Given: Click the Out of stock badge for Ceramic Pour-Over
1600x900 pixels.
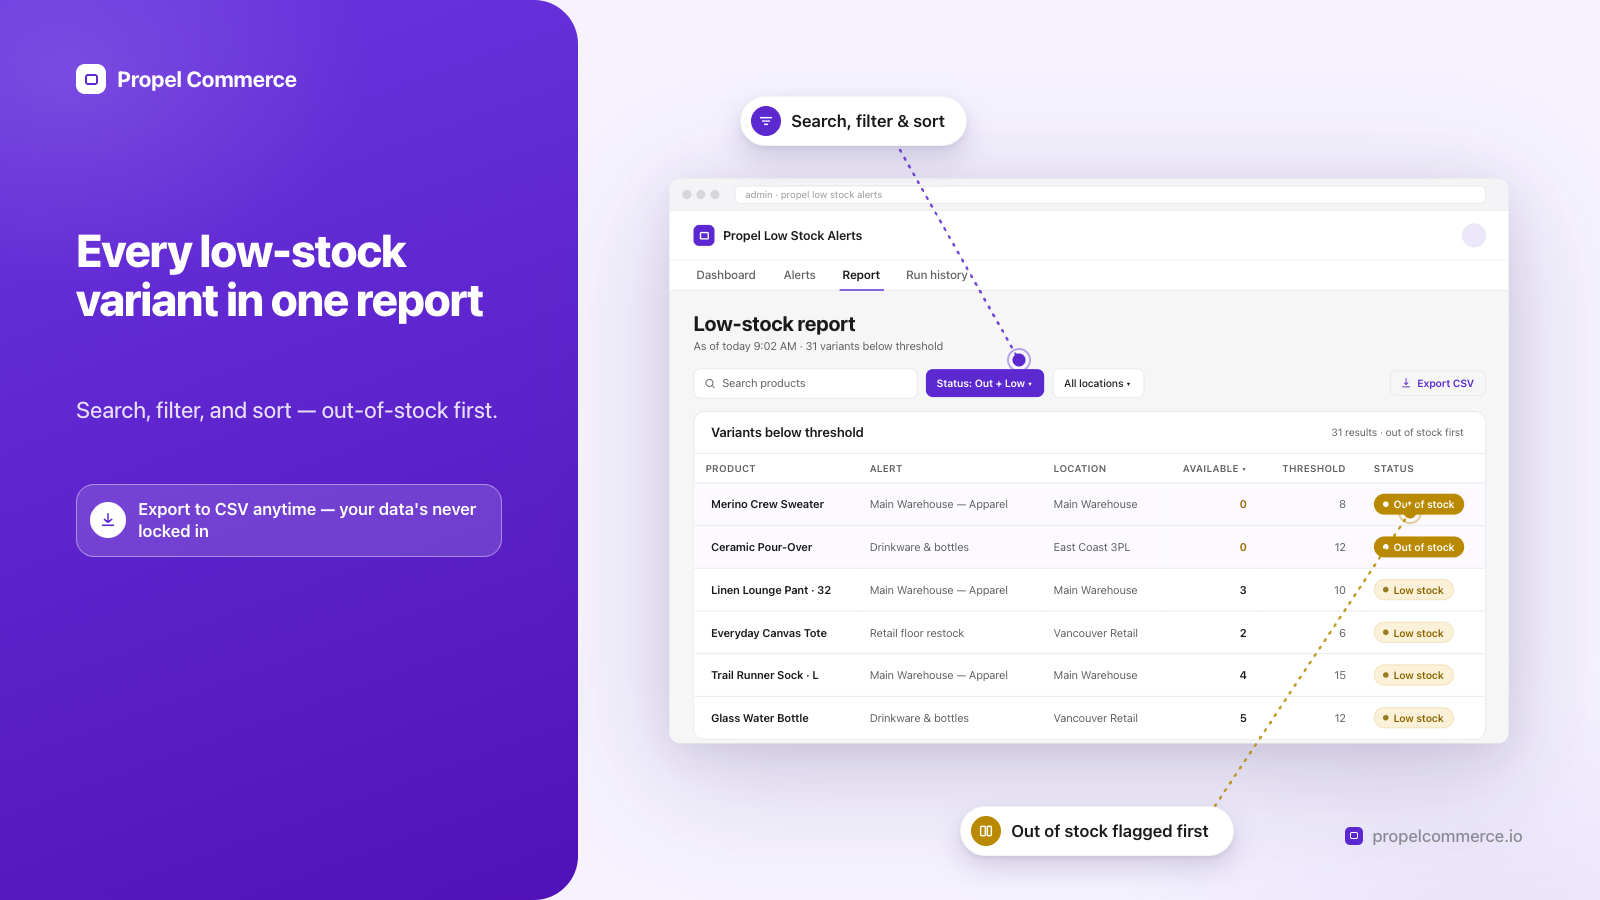Looking at the screenshot, I should [1418, 547].
